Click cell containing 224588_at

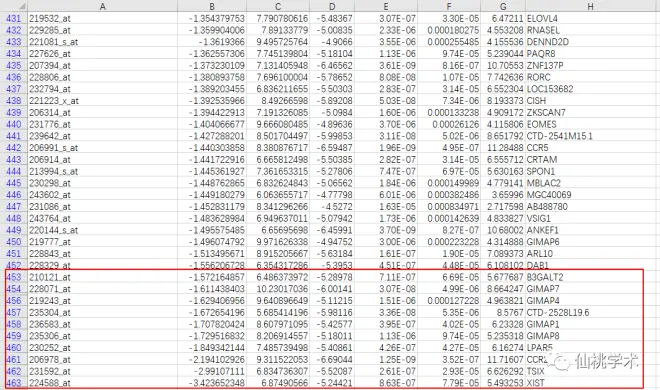(x=102, y=383)
